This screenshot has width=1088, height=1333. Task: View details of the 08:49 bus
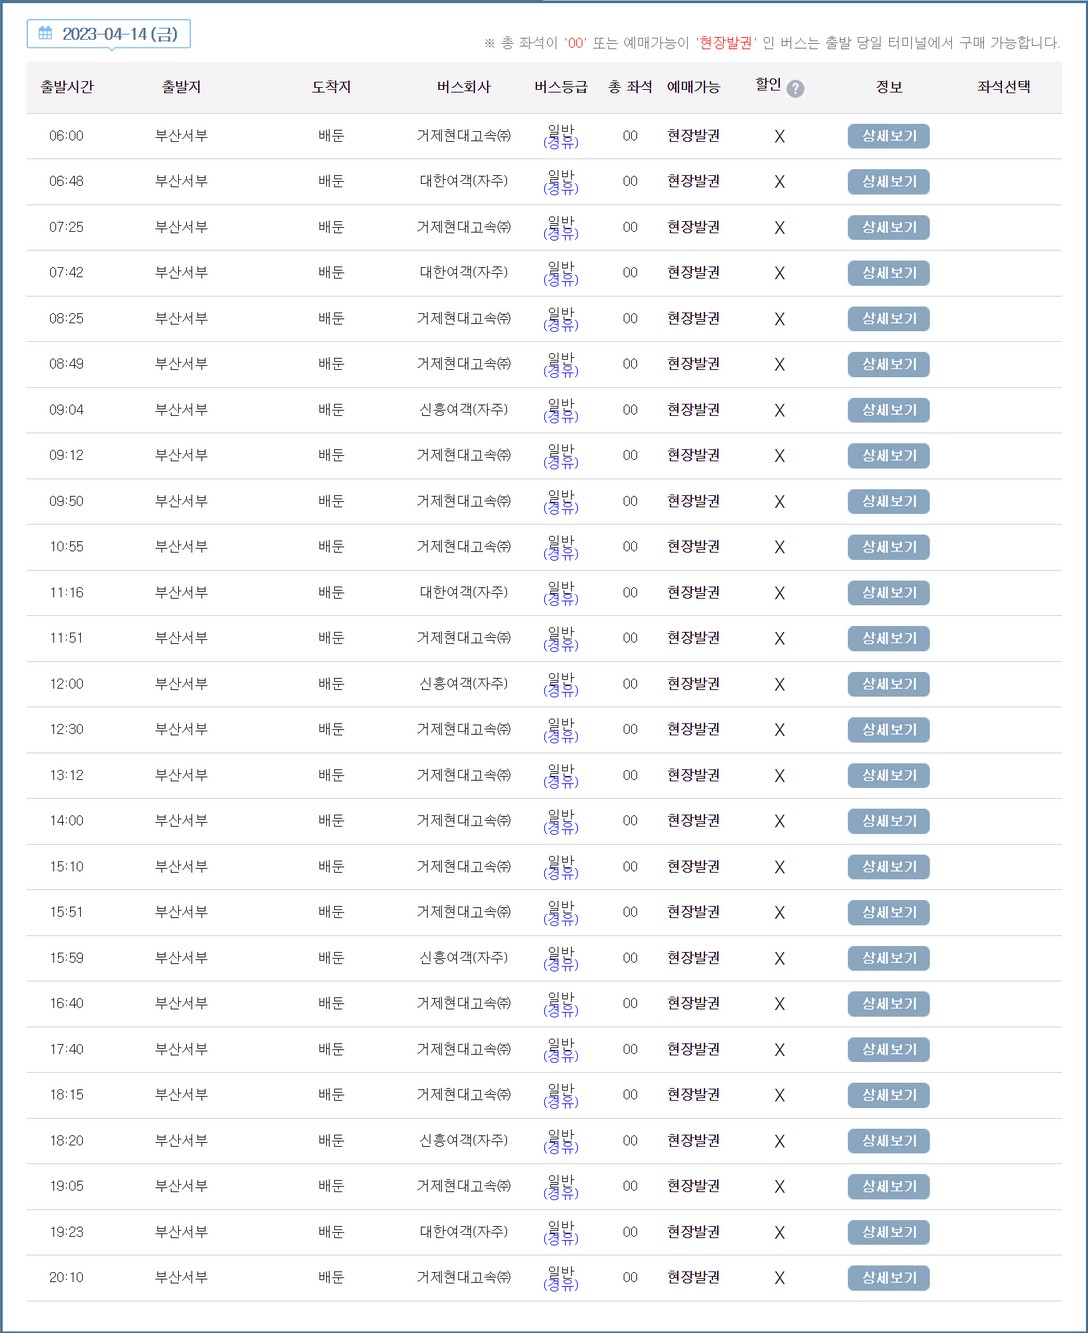pos(888,364)
